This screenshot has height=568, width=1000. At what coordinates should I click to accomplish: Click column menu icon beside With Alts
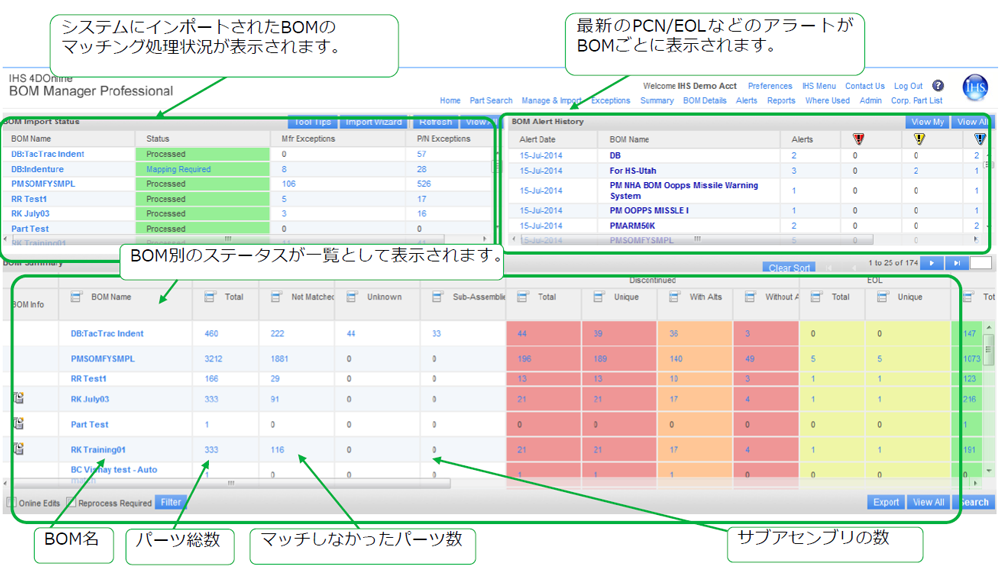coord(675,296)
